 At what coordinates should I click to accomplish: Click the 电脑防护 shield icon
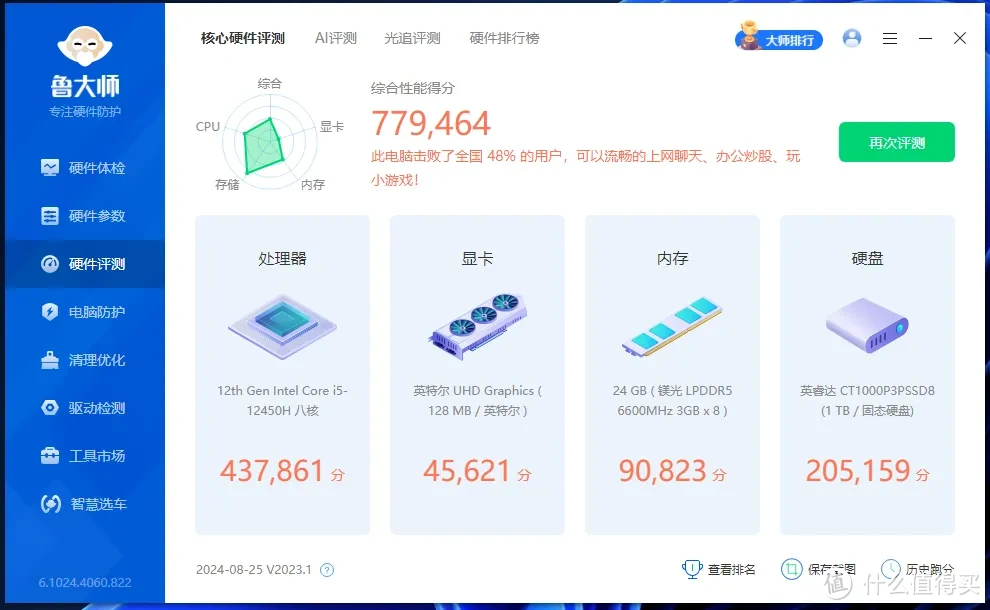(x=50, y=312)
